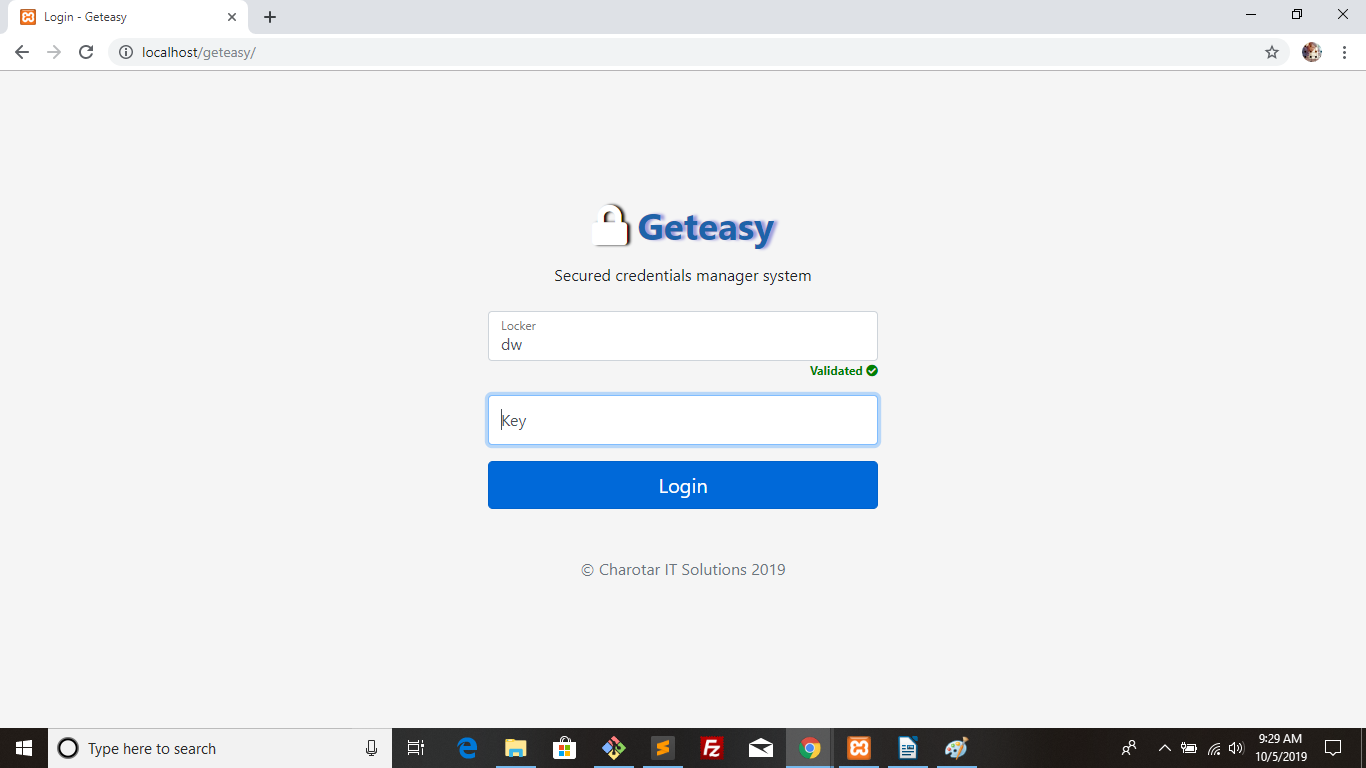
Task: Click 'Secured credentials manager system' text
Action: pyautogui.click(x=683, y=275)
